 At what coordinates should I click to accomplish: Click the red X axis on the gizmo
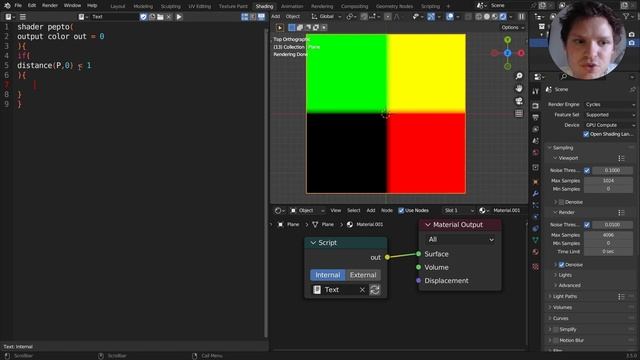(521, 53)
